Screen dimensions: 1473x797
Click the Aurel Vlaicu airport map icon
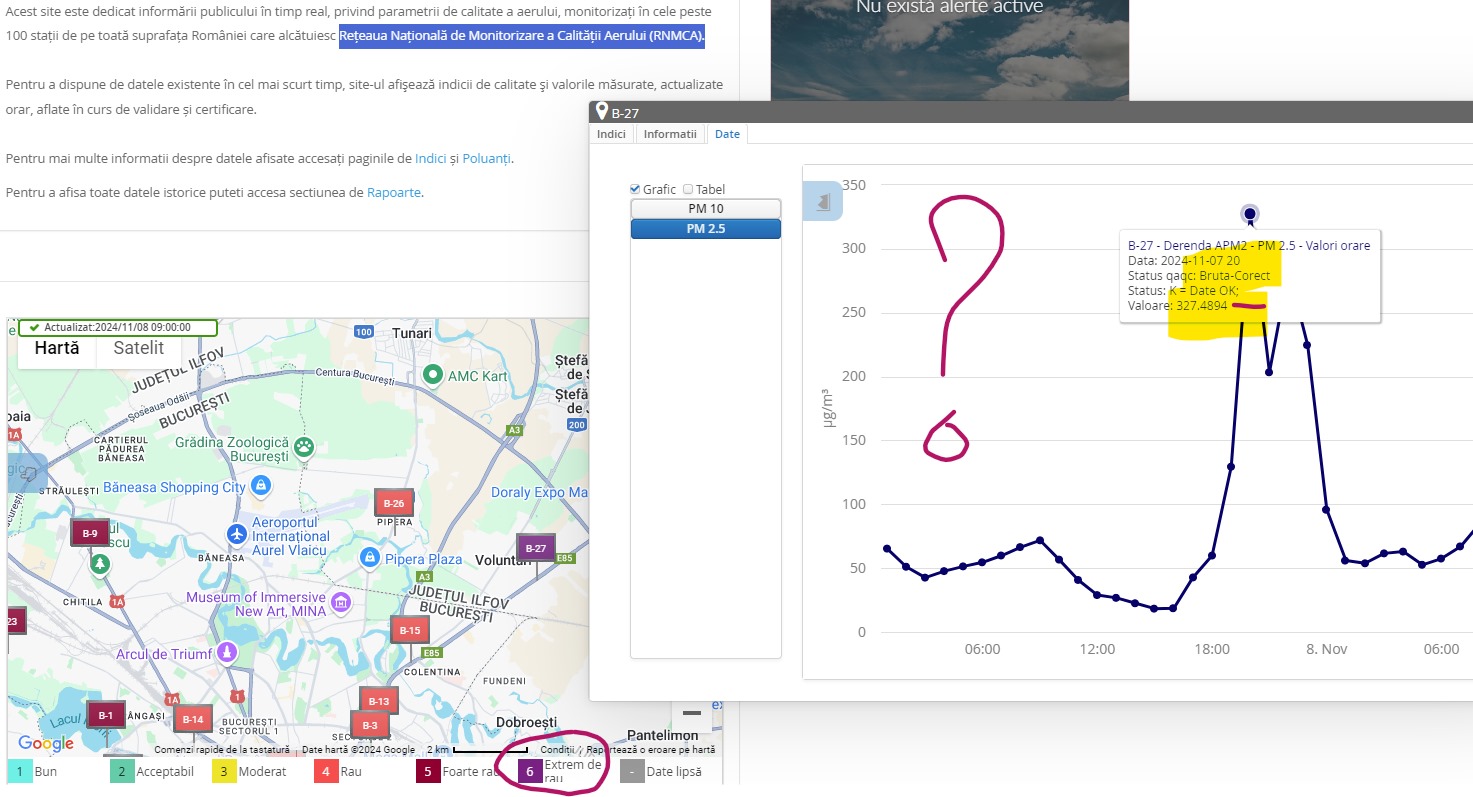[237, 534]
